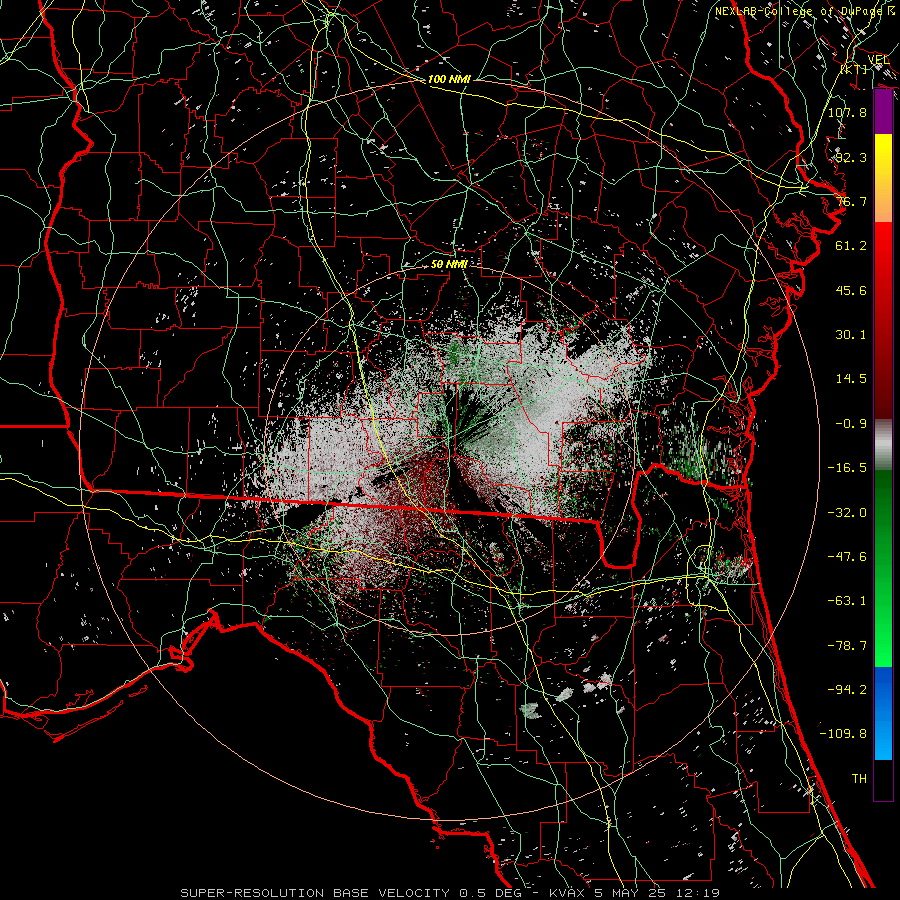
Task: Select the -0.9 legend value
Action: pos(851,424)
